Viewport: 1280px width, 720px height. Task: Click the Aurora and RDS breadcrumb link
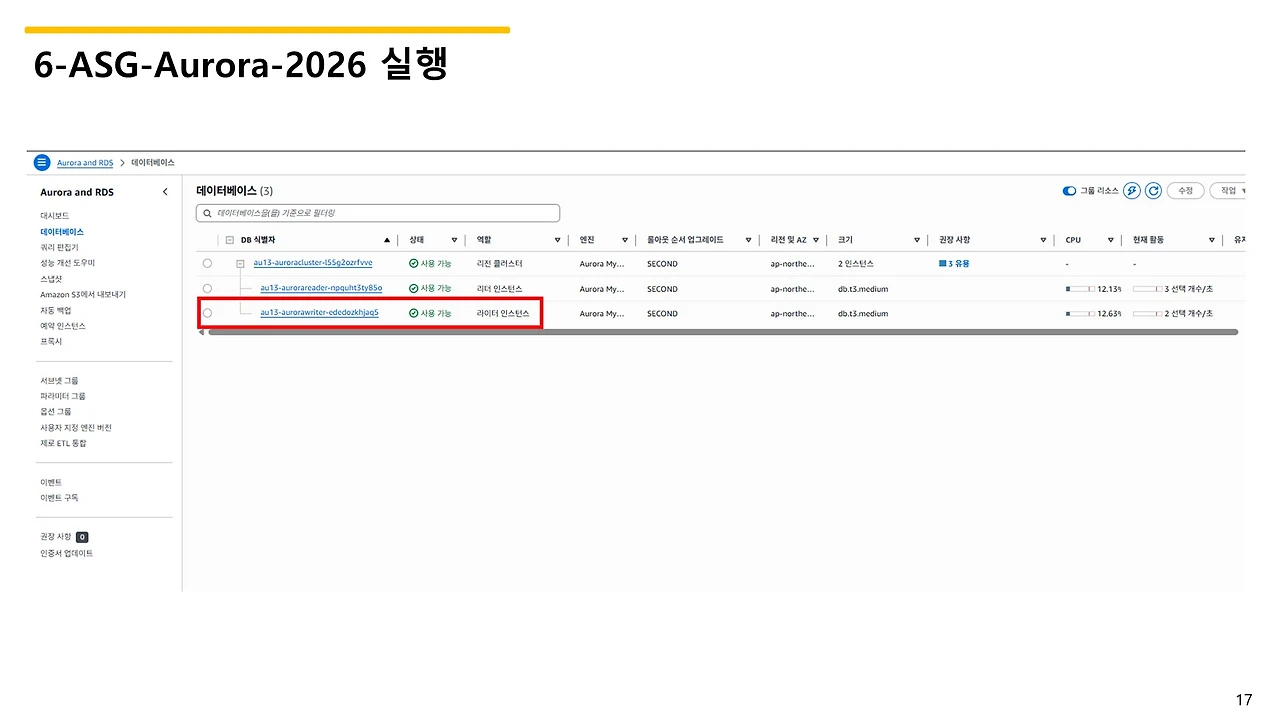point(85,162)
